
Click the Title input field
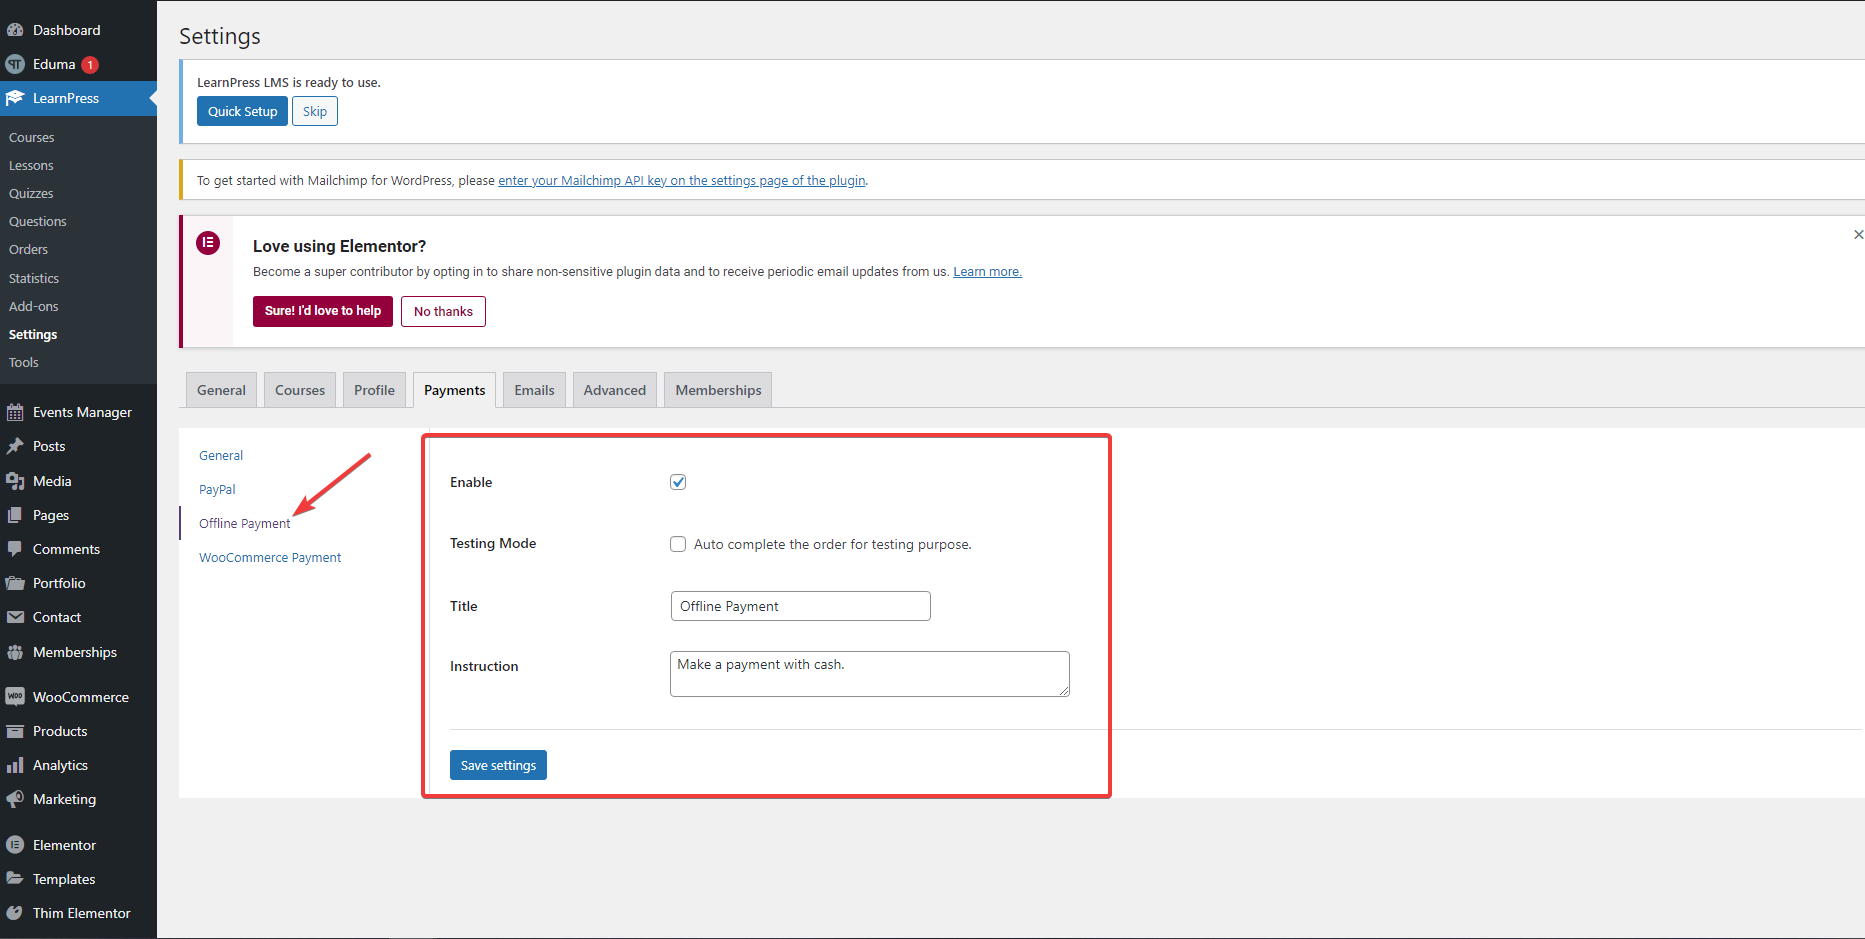(x=800, y=606)
